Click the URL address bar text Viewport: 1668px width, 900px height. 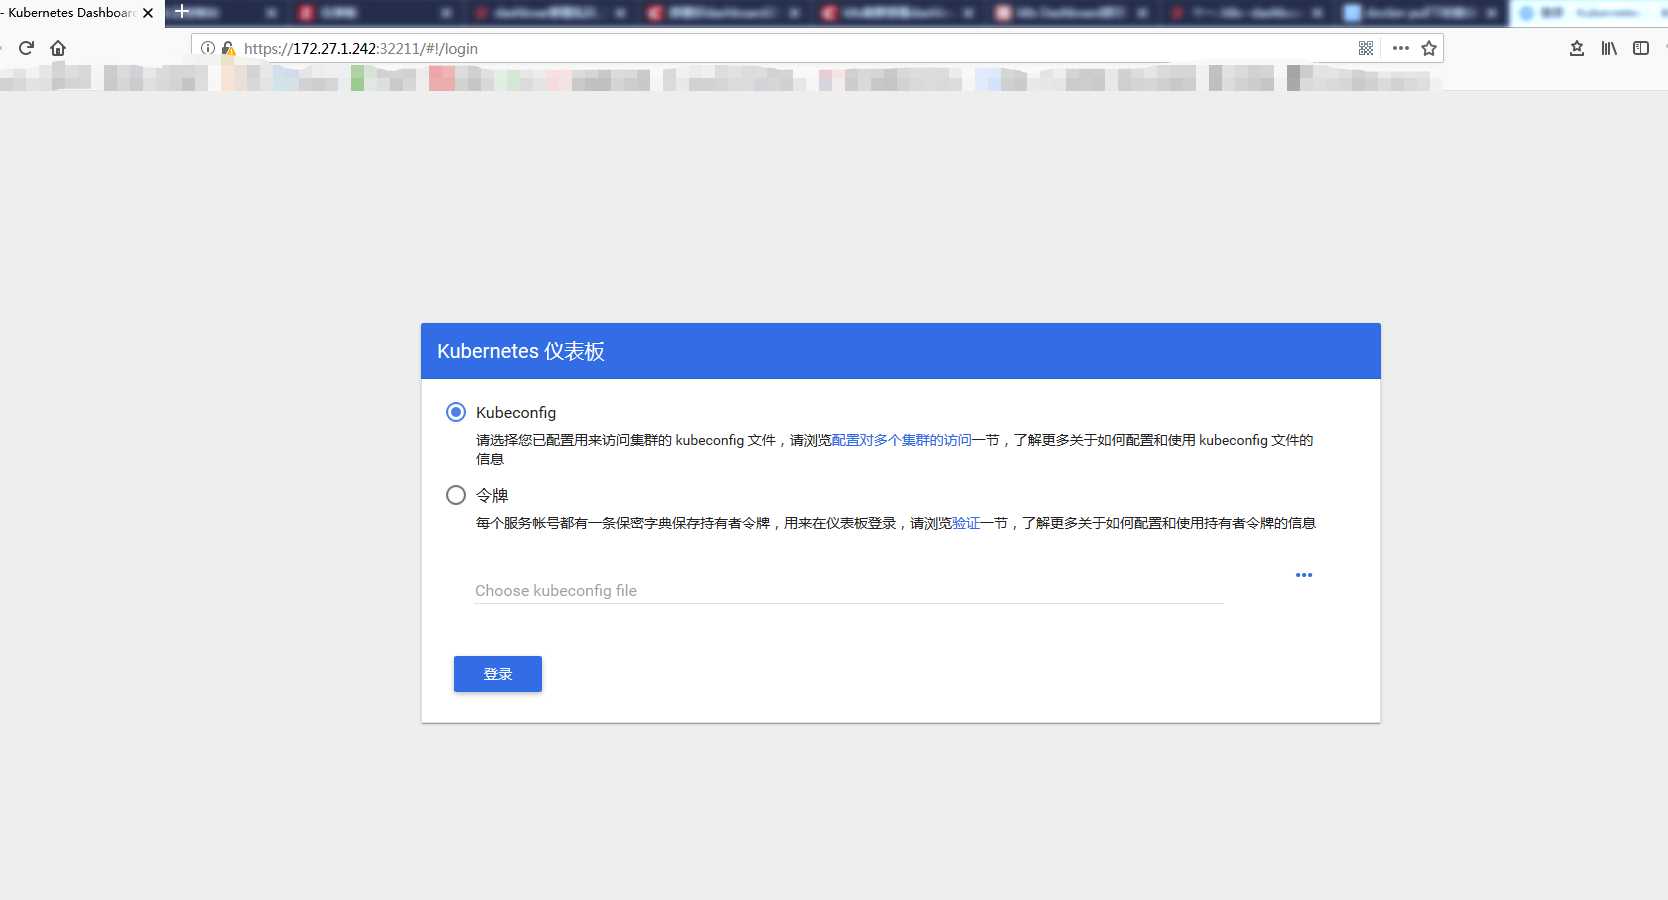pyautogui.click(x=361, y=48)
